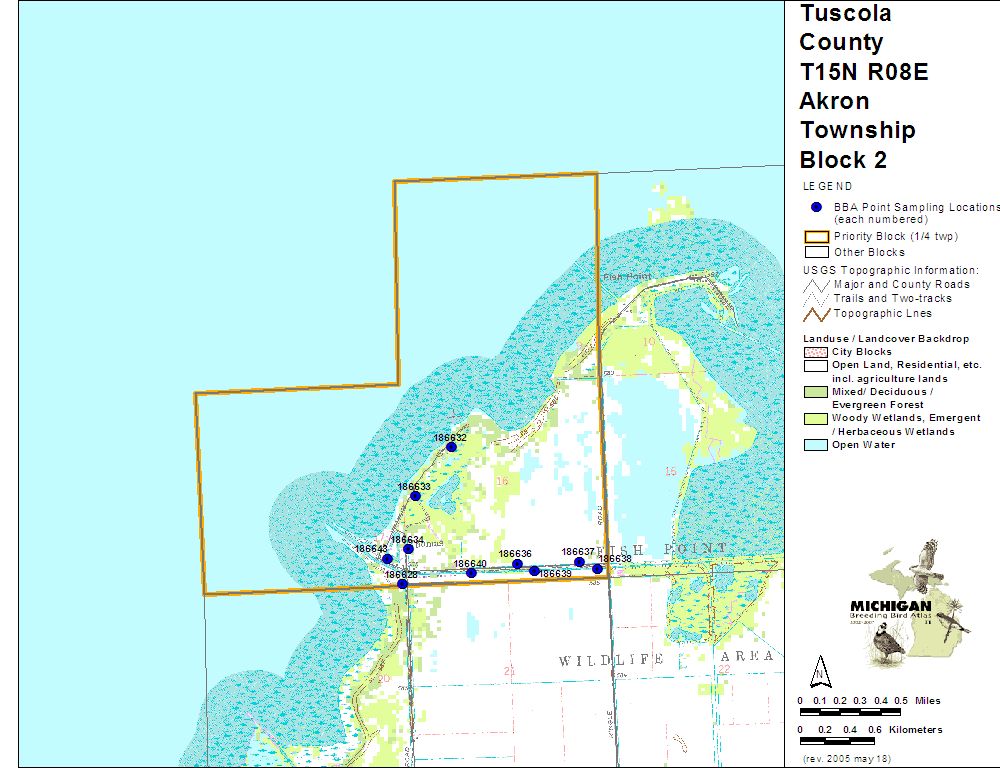
Task: Select sampling point 186643 marker
Action: 387,559
